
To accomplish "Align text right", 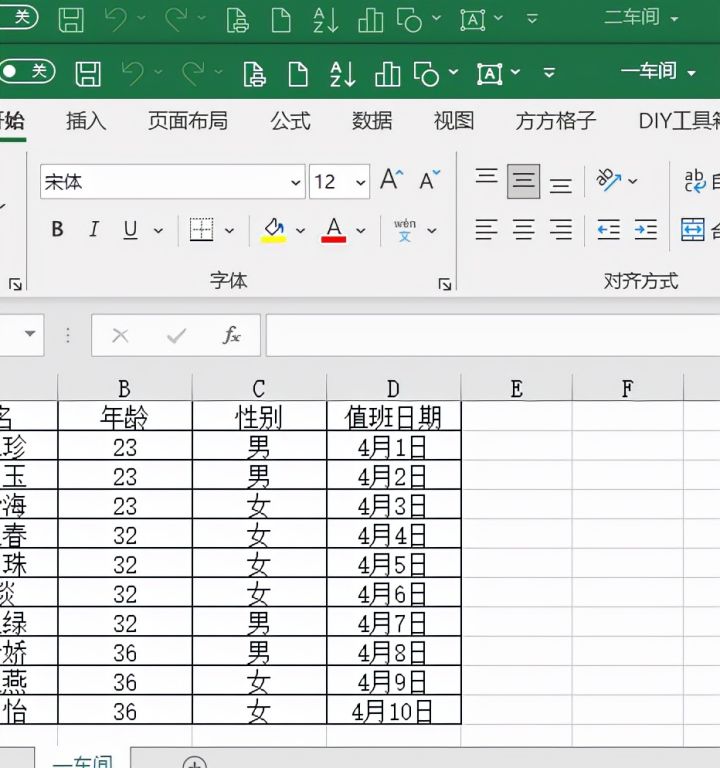I will [560, 229].
